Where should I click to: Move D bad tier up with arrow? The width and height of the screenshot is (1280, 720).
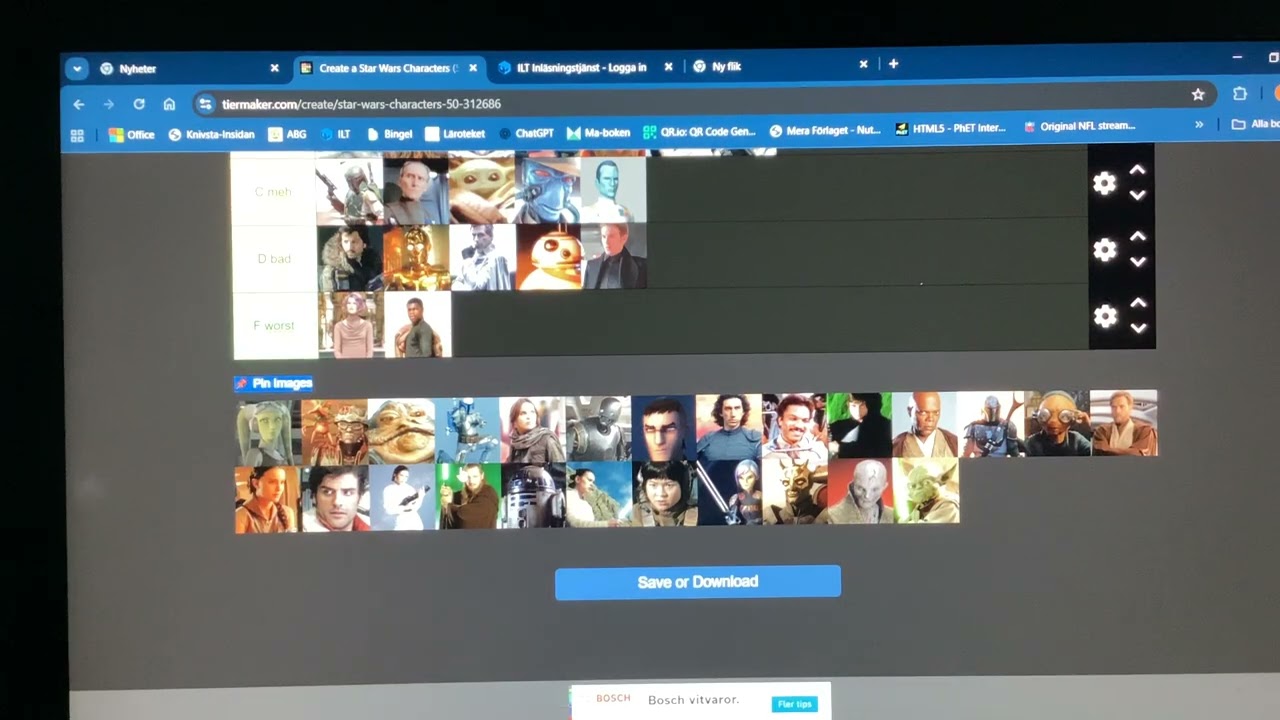tap(1137, 237)
